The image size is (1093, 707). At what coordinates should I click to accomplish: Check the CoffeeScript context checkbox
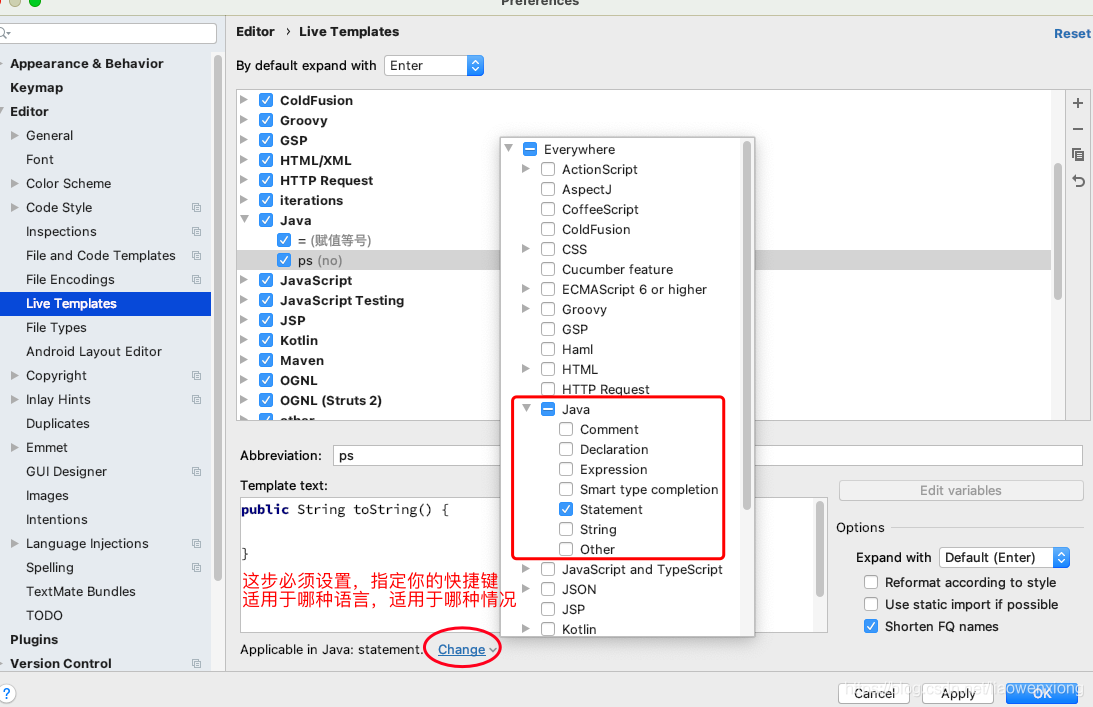click(x=548, y=209)
